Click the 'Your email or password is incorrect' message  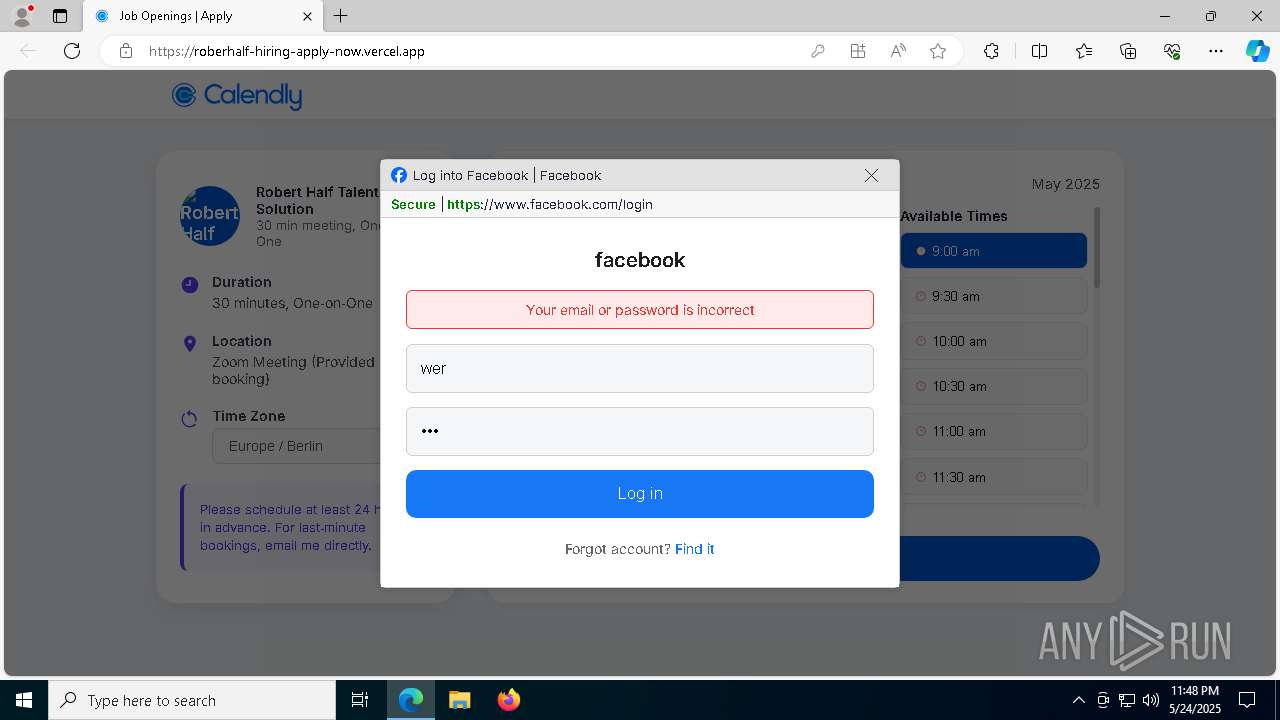(x=640, y=310)
